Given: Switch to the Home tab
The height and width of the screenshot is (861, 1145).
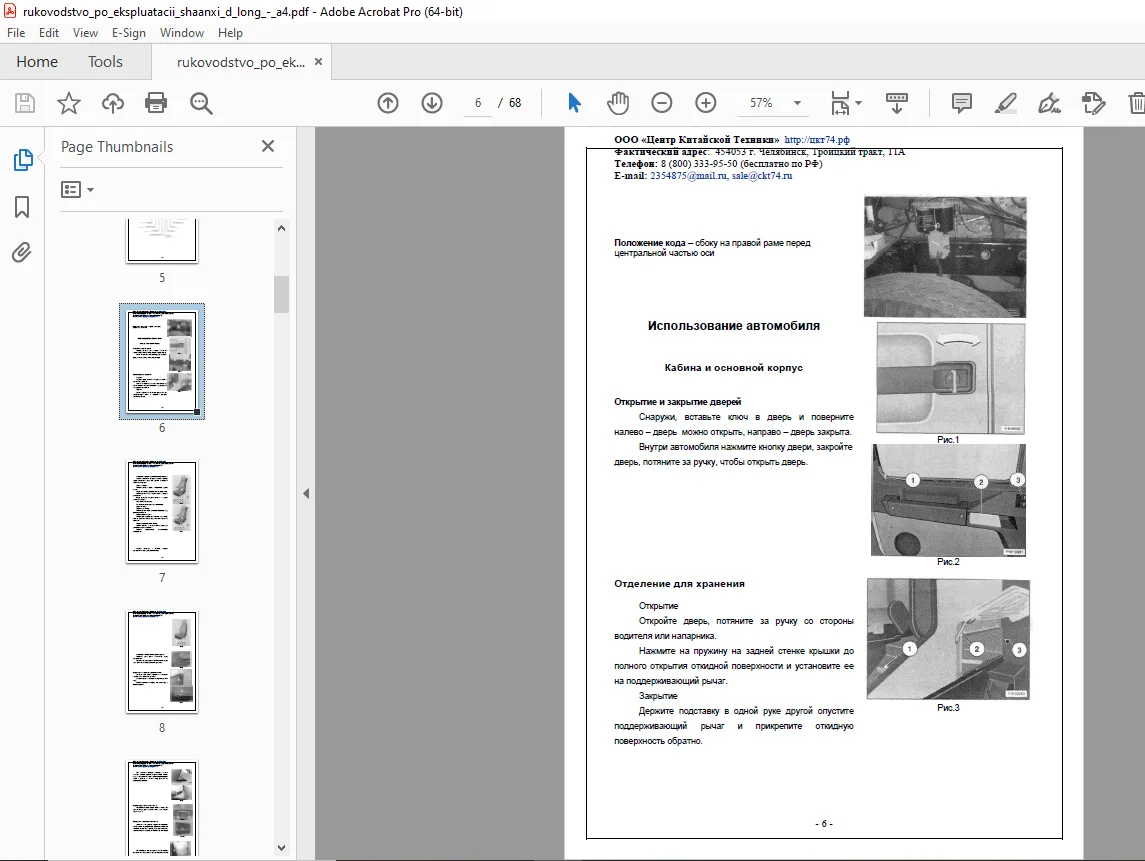Looking at the screenshot, I should tap(37, 62).
